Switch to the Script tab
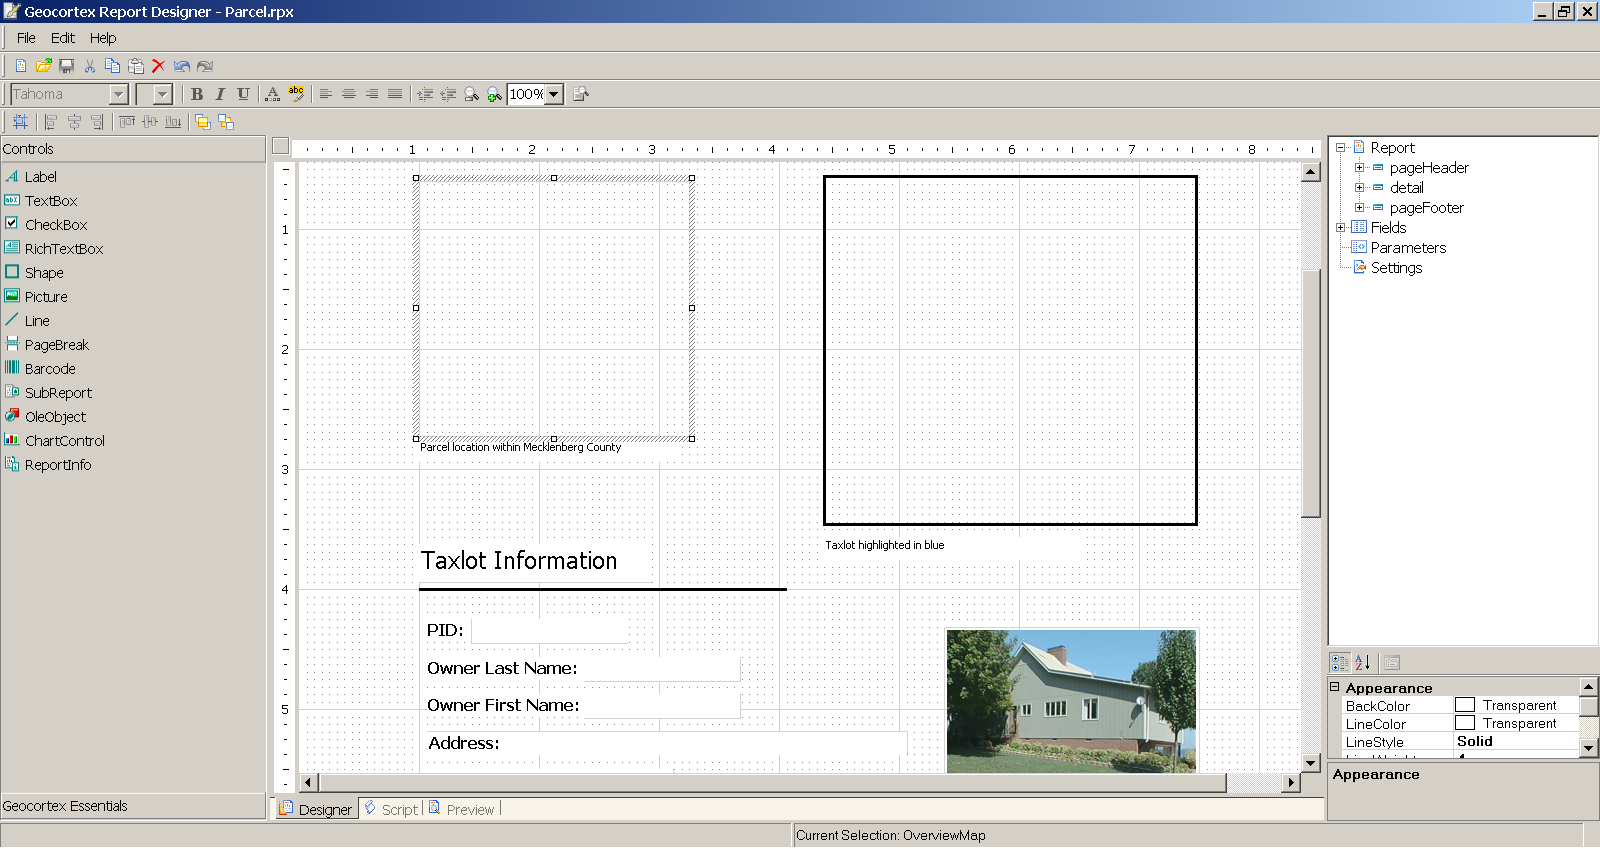Viewport: 1600px width, 849px height. pos(391,809)
